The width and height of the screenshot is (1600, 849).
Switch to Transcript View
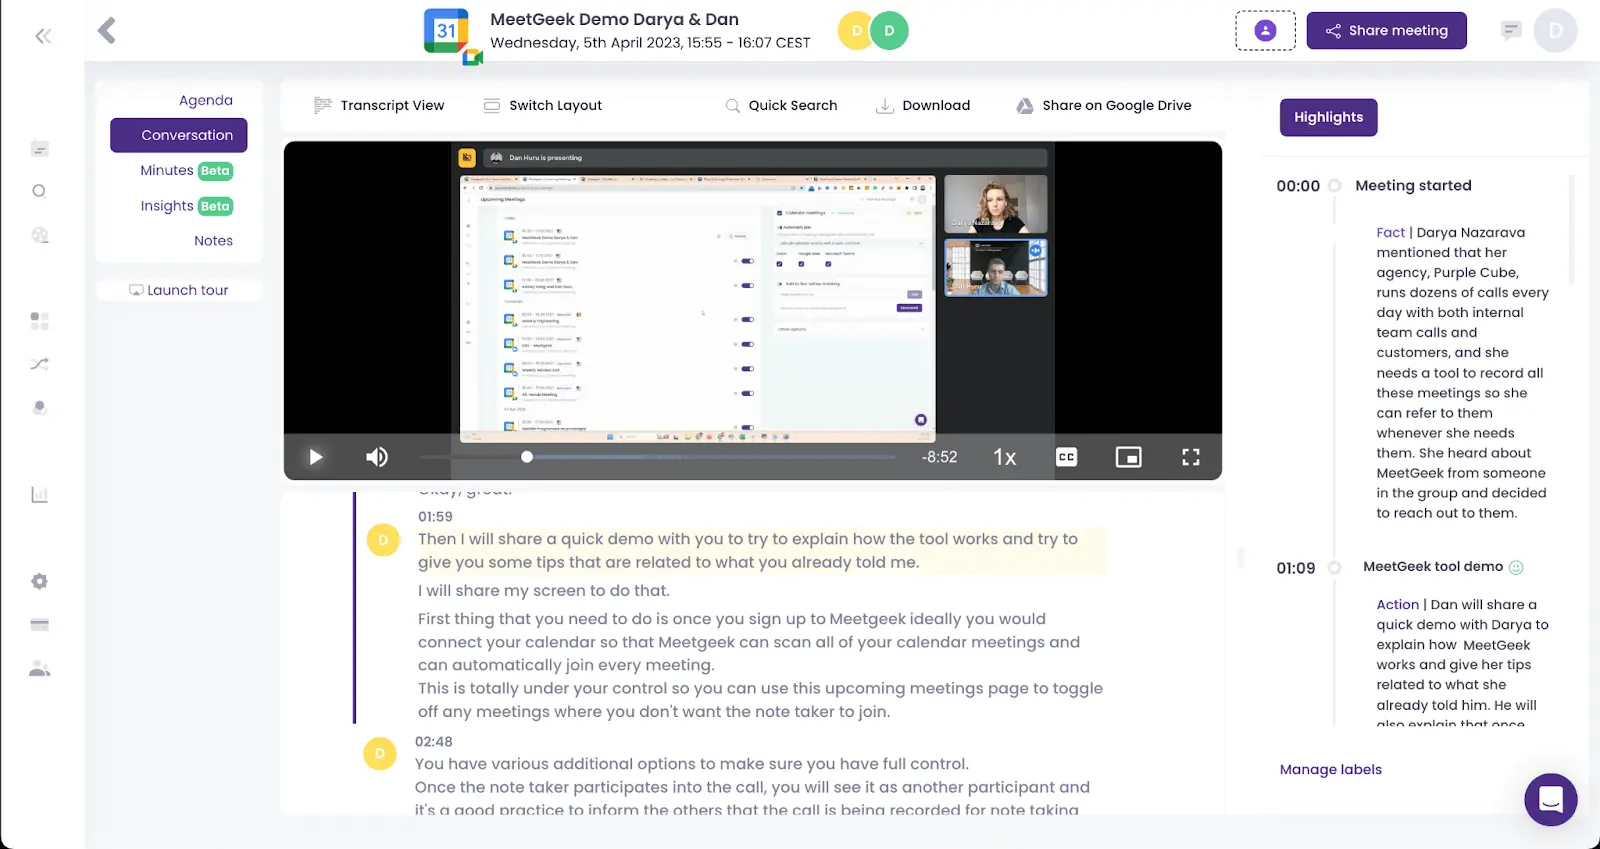coord(379,105)
